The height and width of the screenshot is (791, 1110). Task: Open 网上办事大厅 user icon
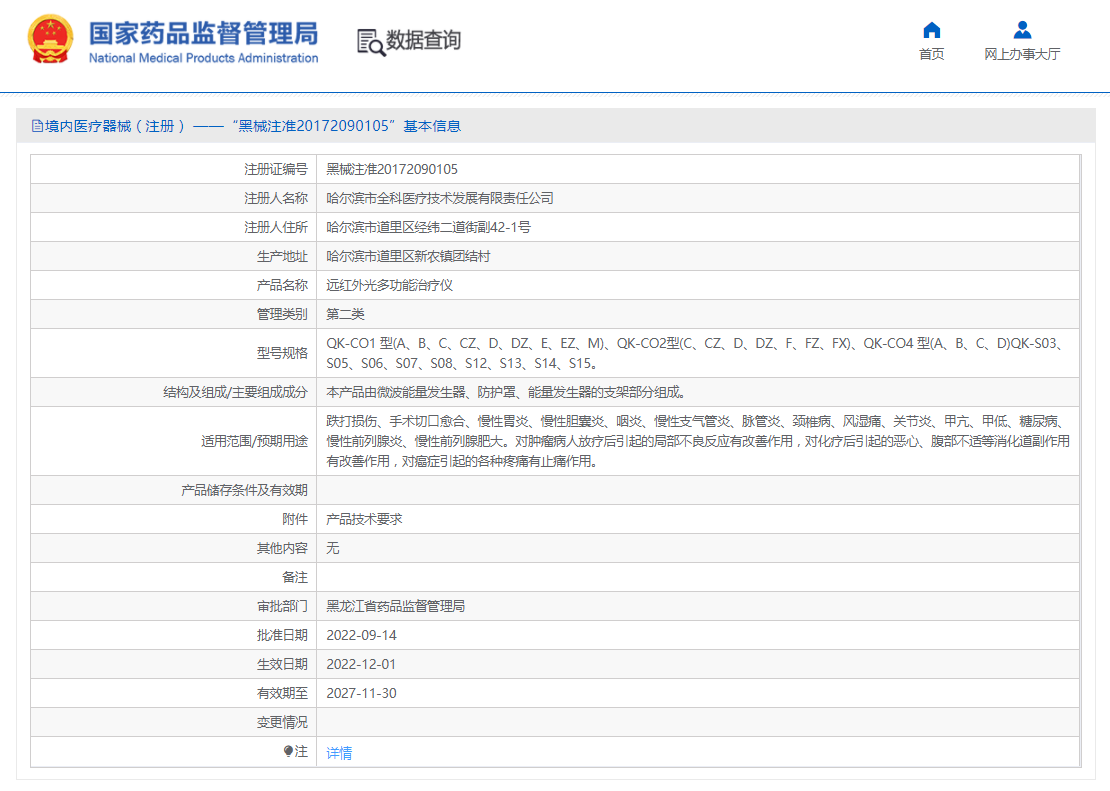pyautogui.click(x=1022, y=30)
